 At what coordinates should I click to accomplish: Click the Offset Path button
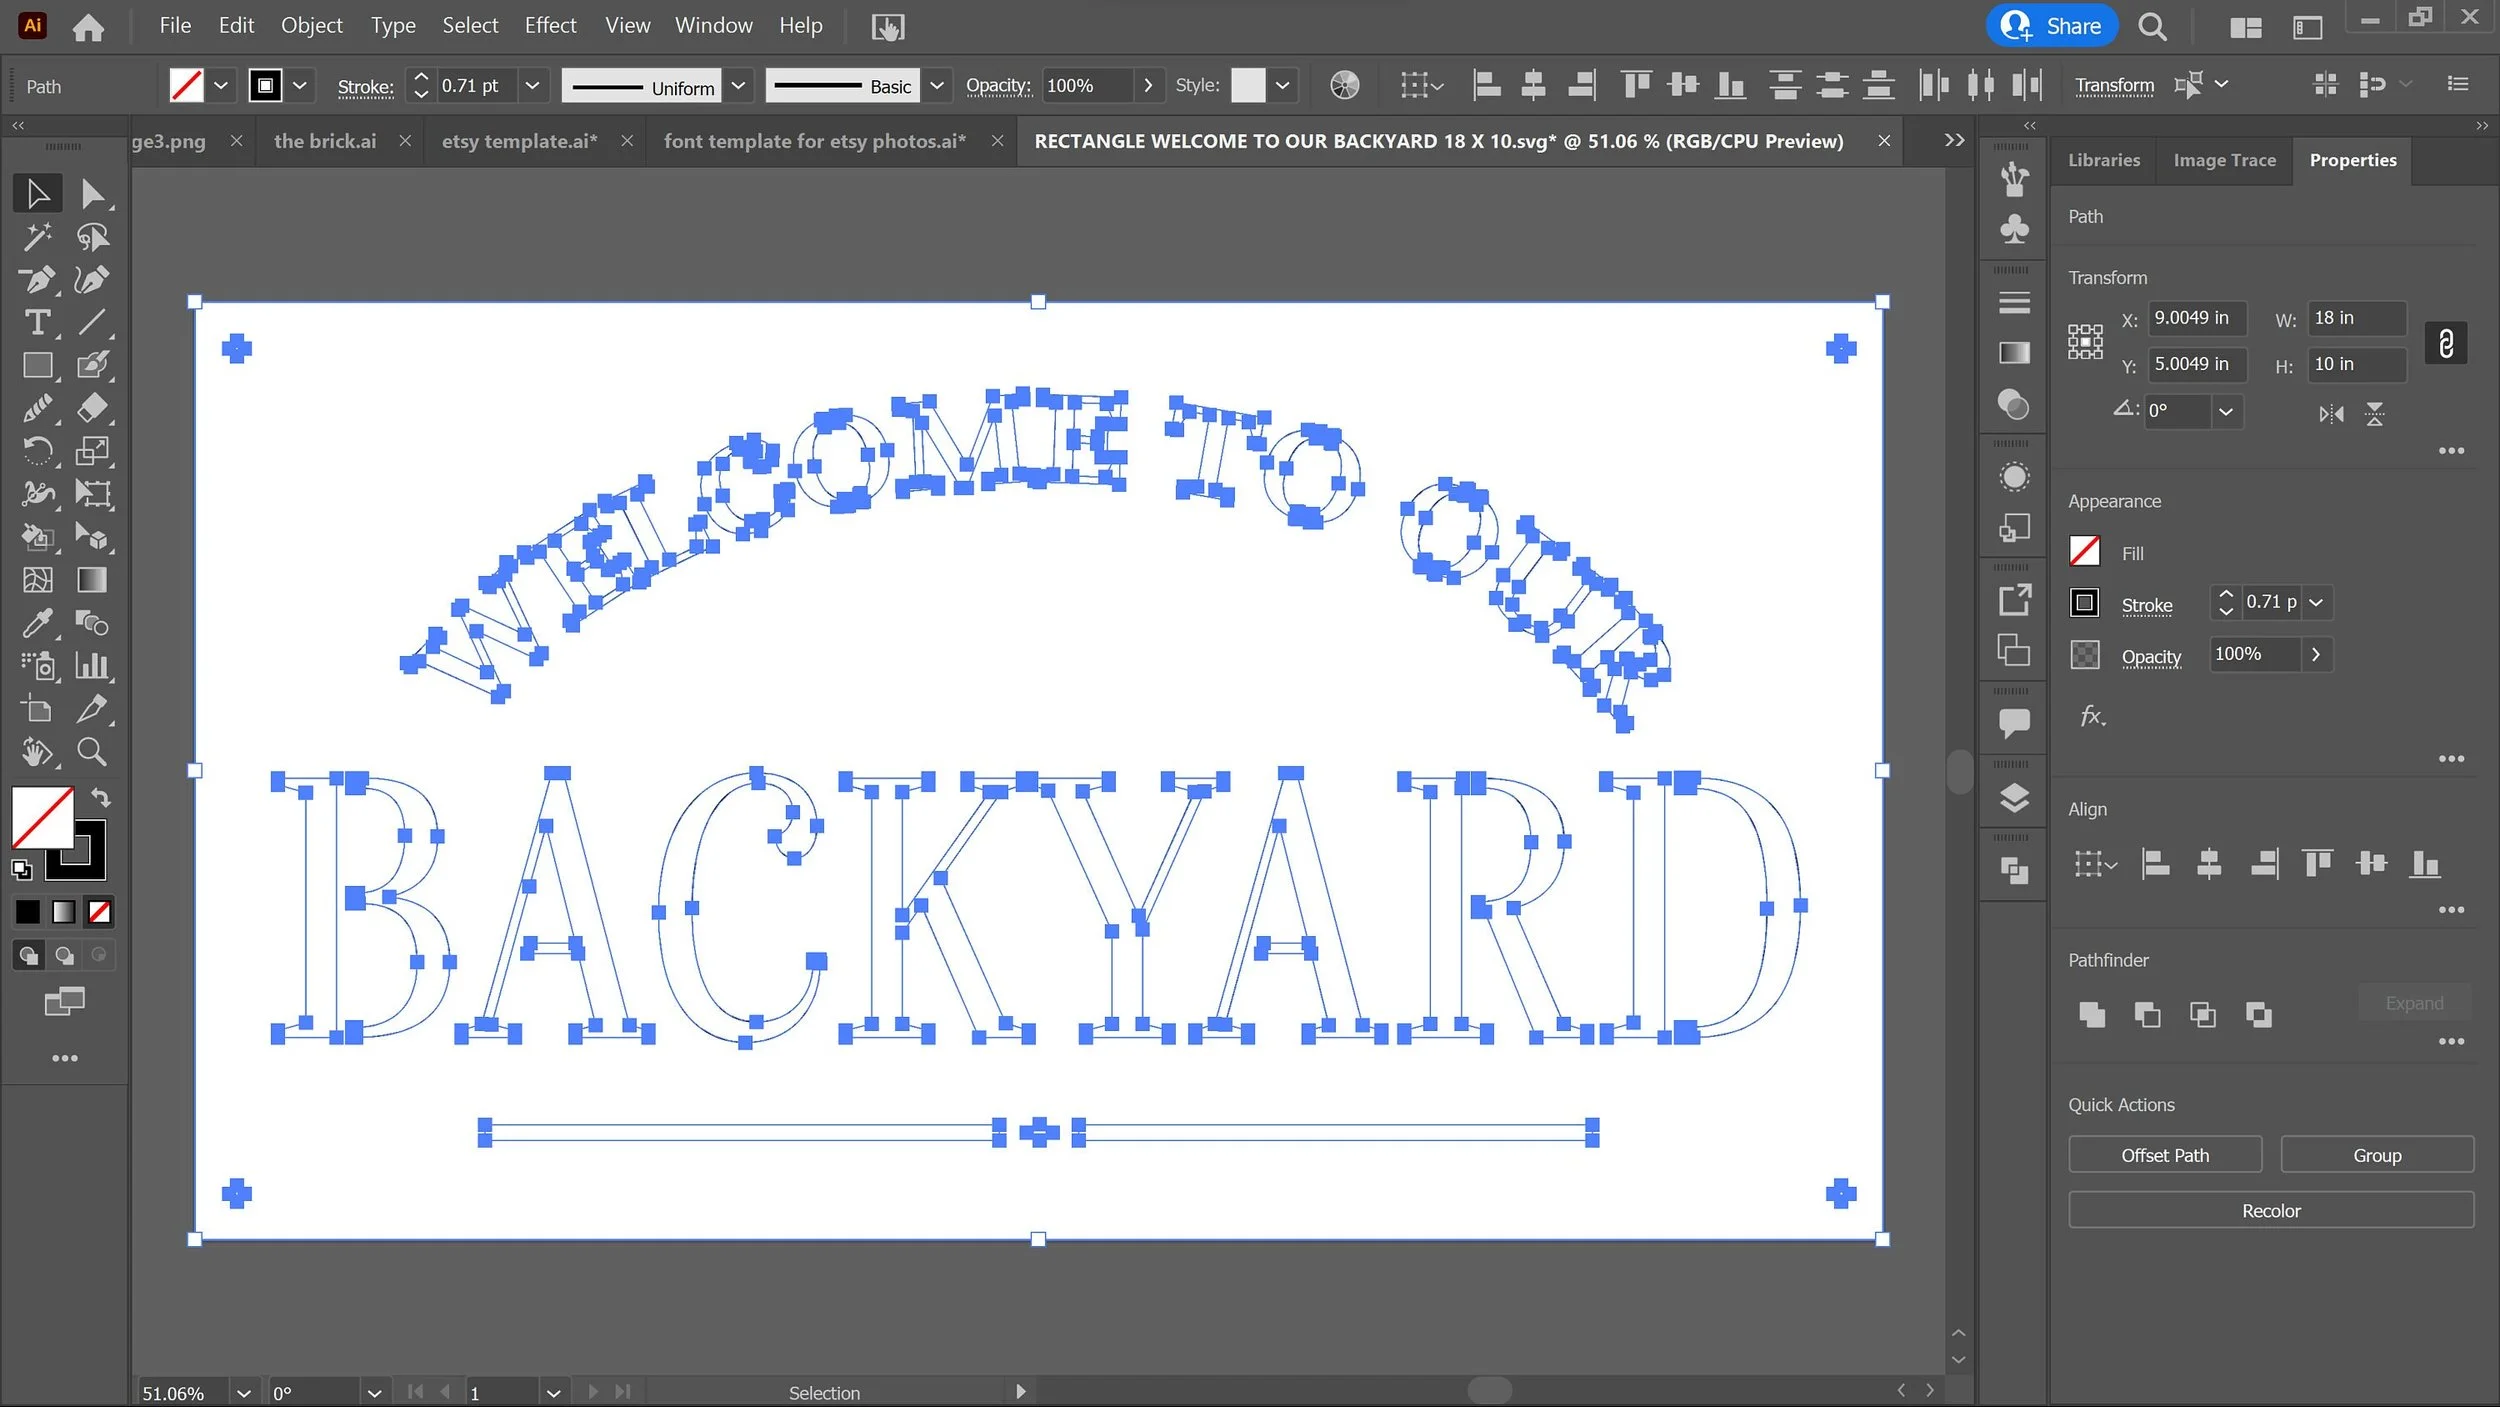2164,1155
